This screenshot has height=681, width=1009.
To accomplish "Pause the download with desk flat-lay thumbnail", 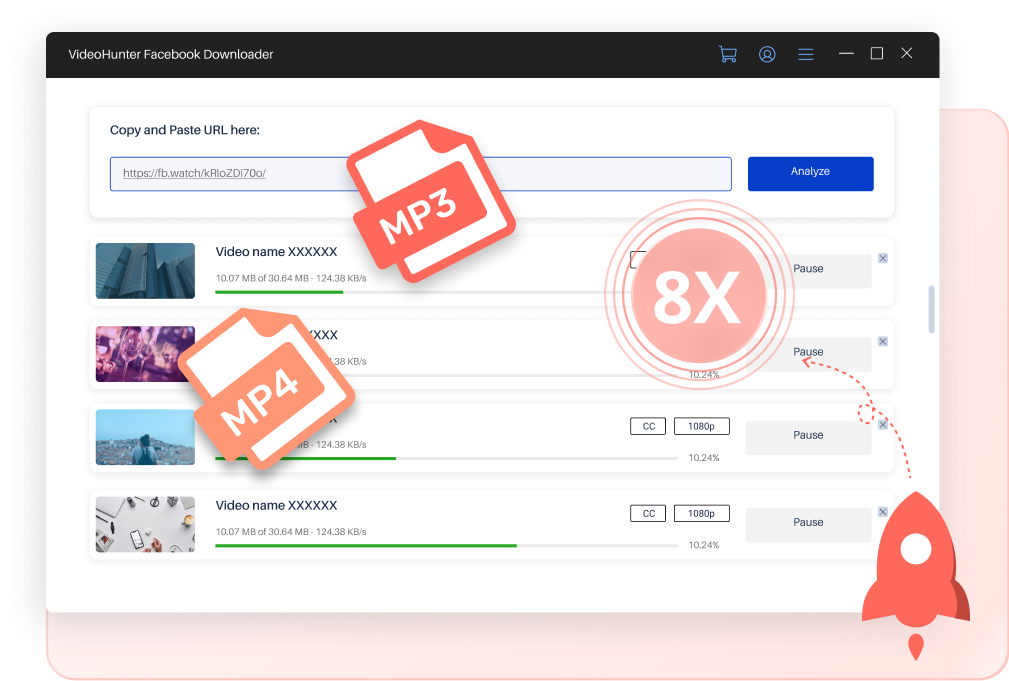I will point(808,524).
